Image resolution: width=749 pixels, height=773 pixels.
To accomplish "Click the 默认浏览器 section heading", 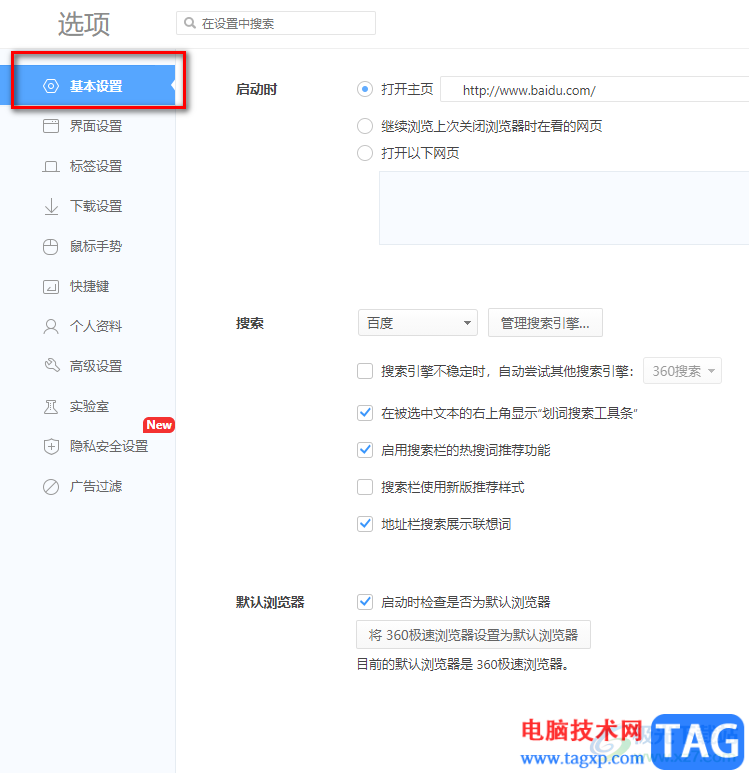I will 270,602.
